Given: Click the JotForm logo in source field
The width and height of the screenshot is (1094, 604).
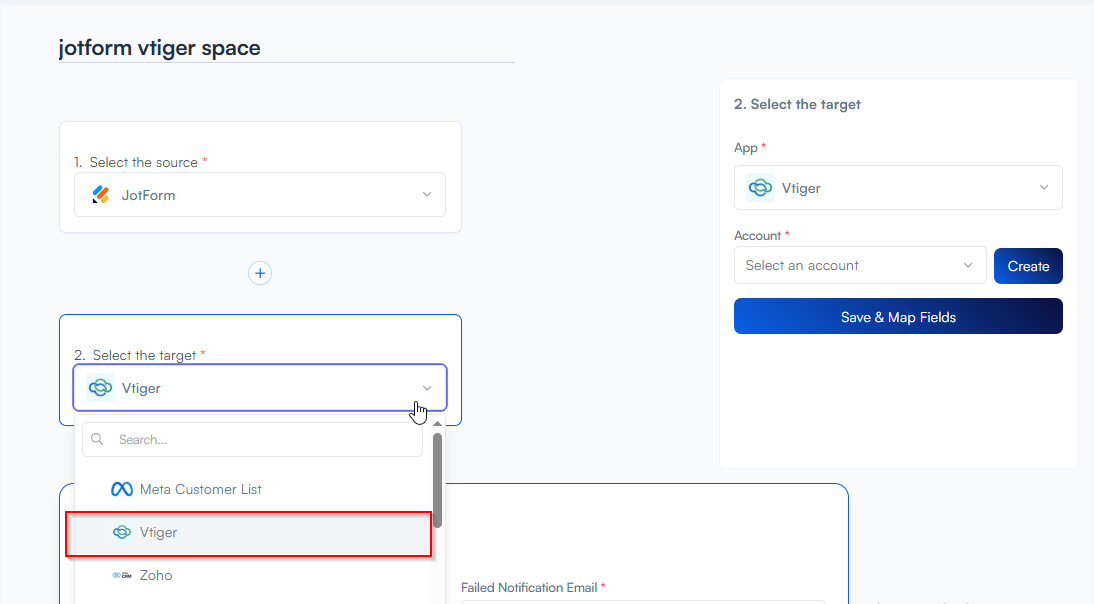Looking at the screenshot, I should 101,195.
